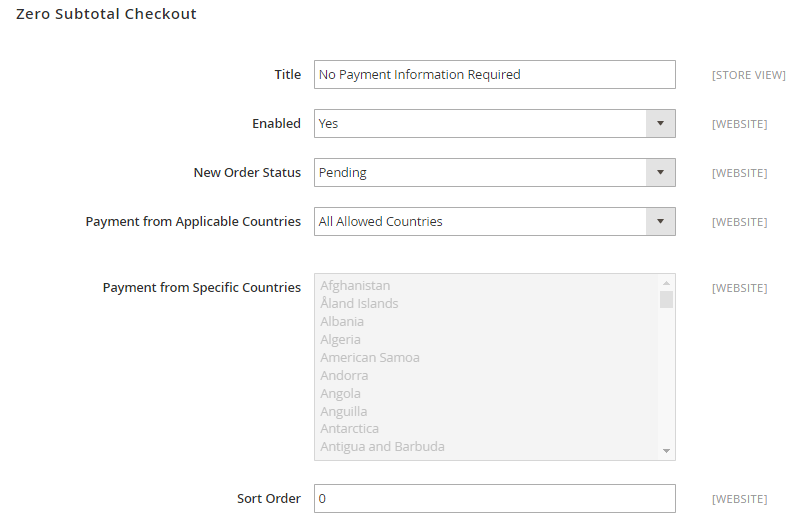The image size is (796, 524).
Task: Click the Payment from Specific Countries label
Action: pos(202,287)
